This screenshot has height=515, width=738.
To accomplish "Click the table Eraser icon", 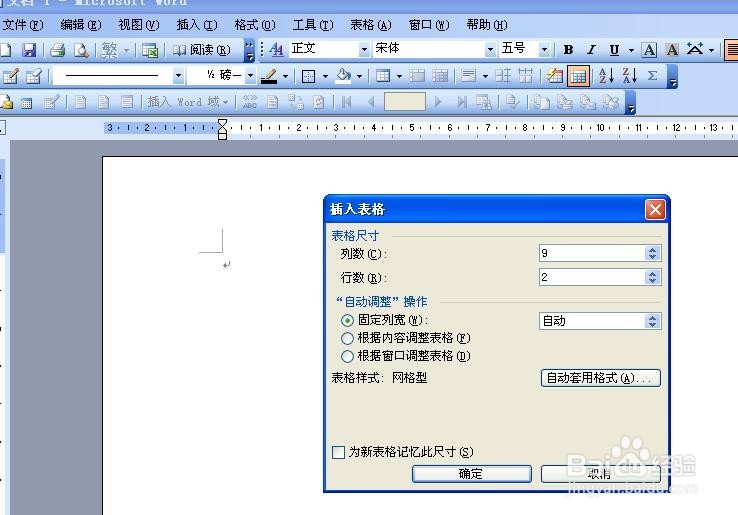I will coord(34,76).
